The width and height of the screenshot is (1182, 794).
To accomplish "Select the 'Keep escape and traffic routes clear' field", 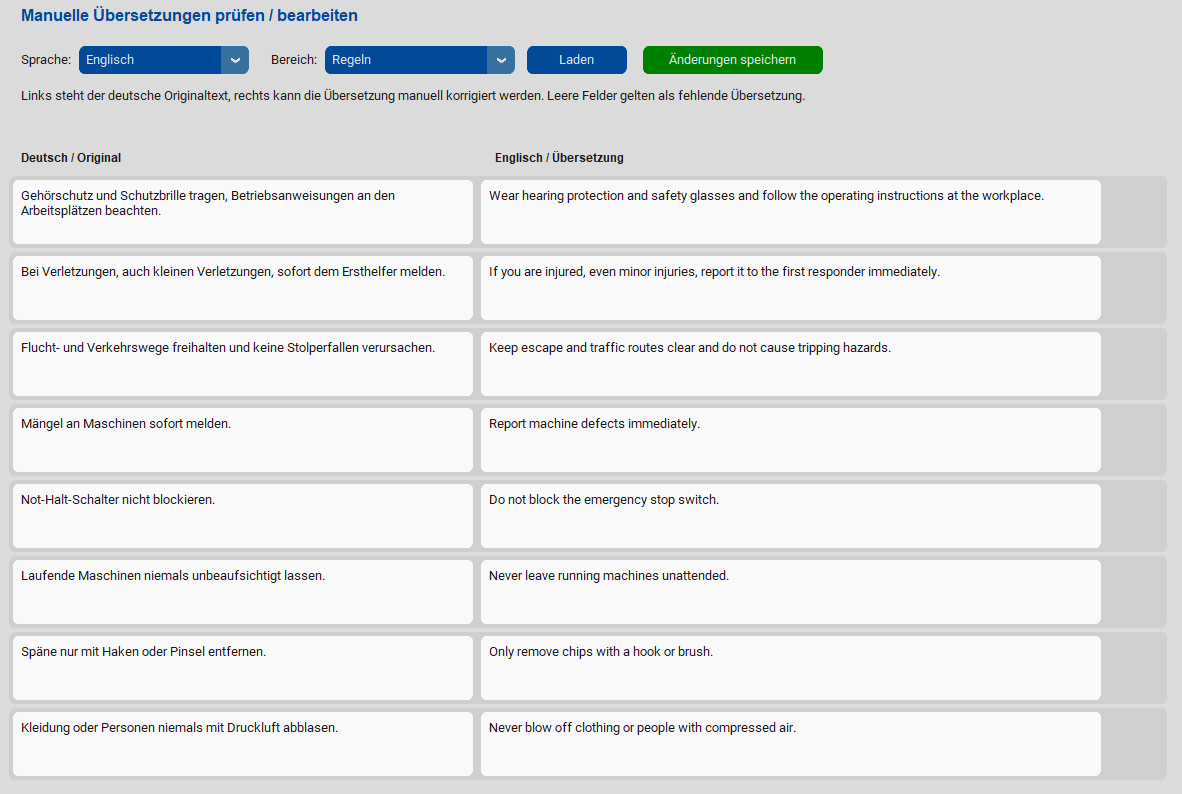I will (x=790, y=364).
